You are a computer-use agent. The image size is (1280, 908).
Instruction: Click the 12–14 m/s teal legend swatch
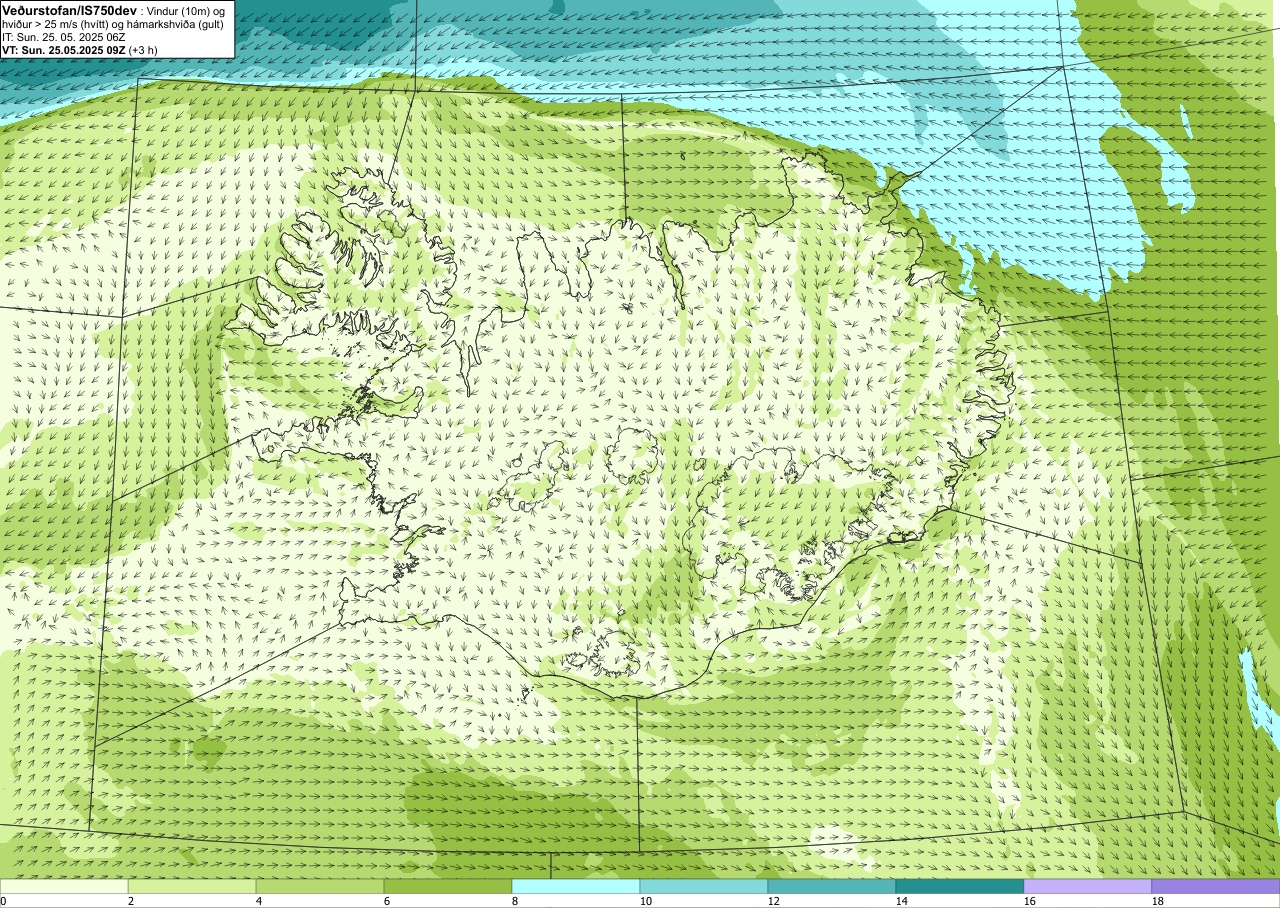click(x=832, y=886)
